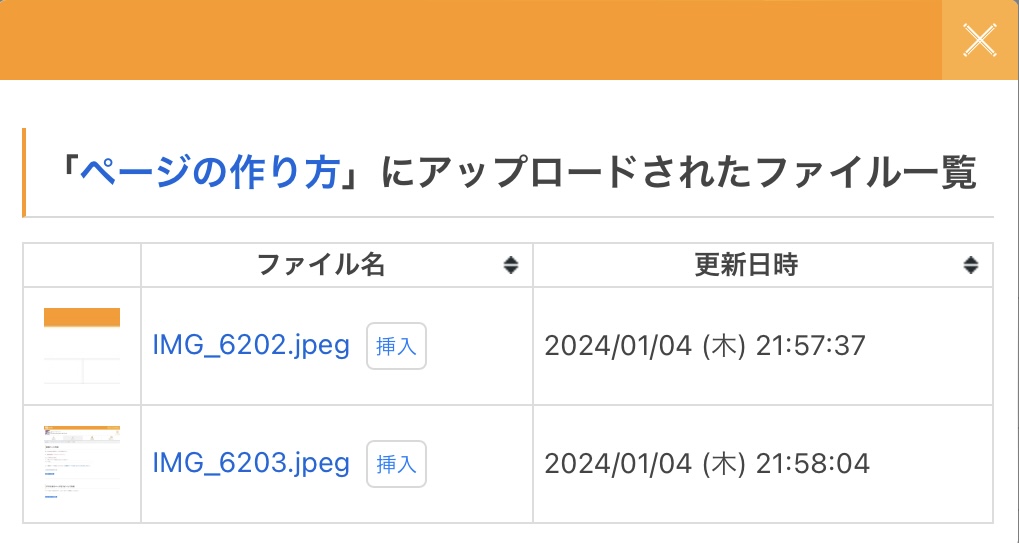Click the up arrow beside ファイル名
Screen dimensions: 1019x543
click(x=511, y=260)
